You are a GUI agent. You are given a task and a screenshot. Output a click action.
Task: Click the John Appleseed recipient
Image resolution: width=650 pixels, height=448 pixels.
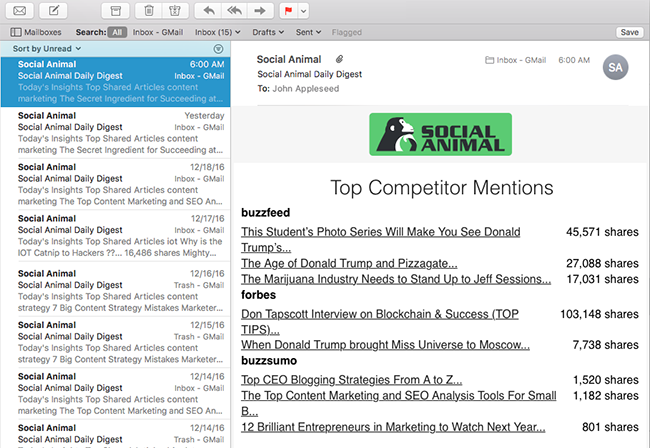click(x=306, y=89)
